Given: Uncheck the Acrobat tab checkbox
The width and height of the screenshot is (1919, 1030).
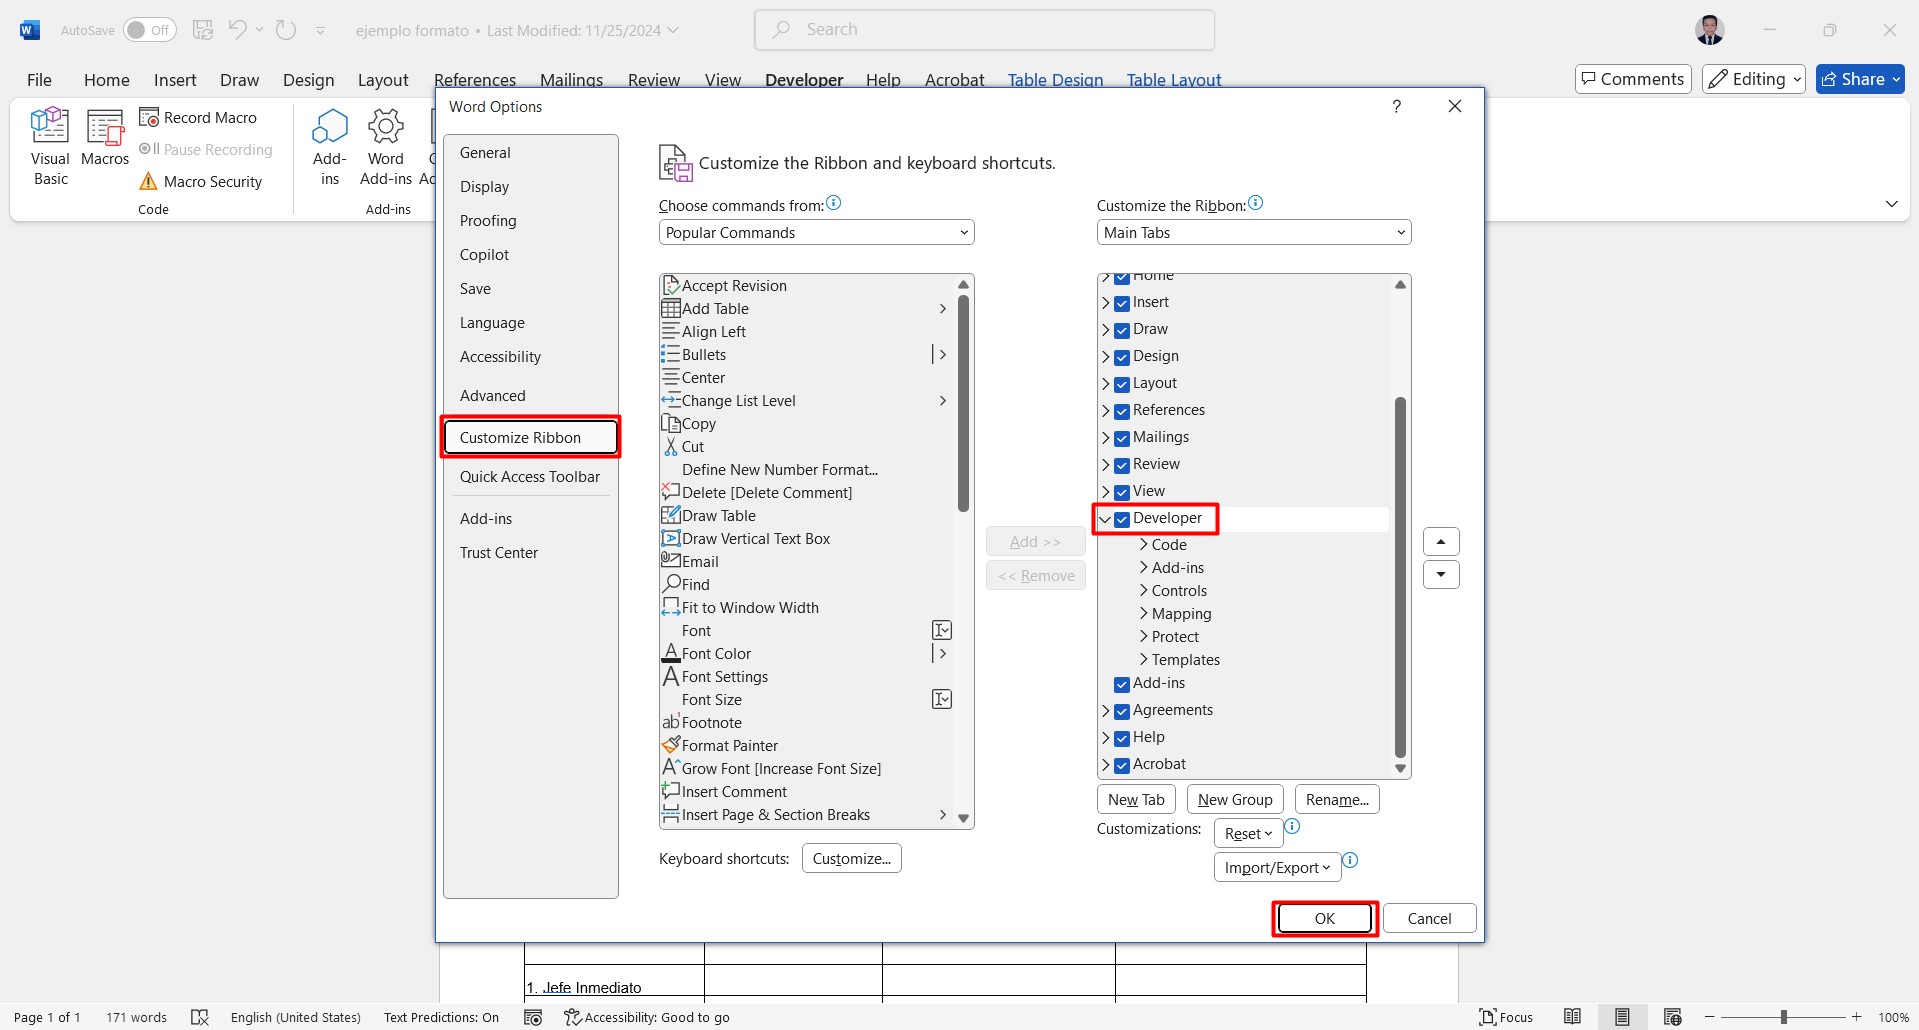Looking at the screenshot, I should tap(1122, 765).
